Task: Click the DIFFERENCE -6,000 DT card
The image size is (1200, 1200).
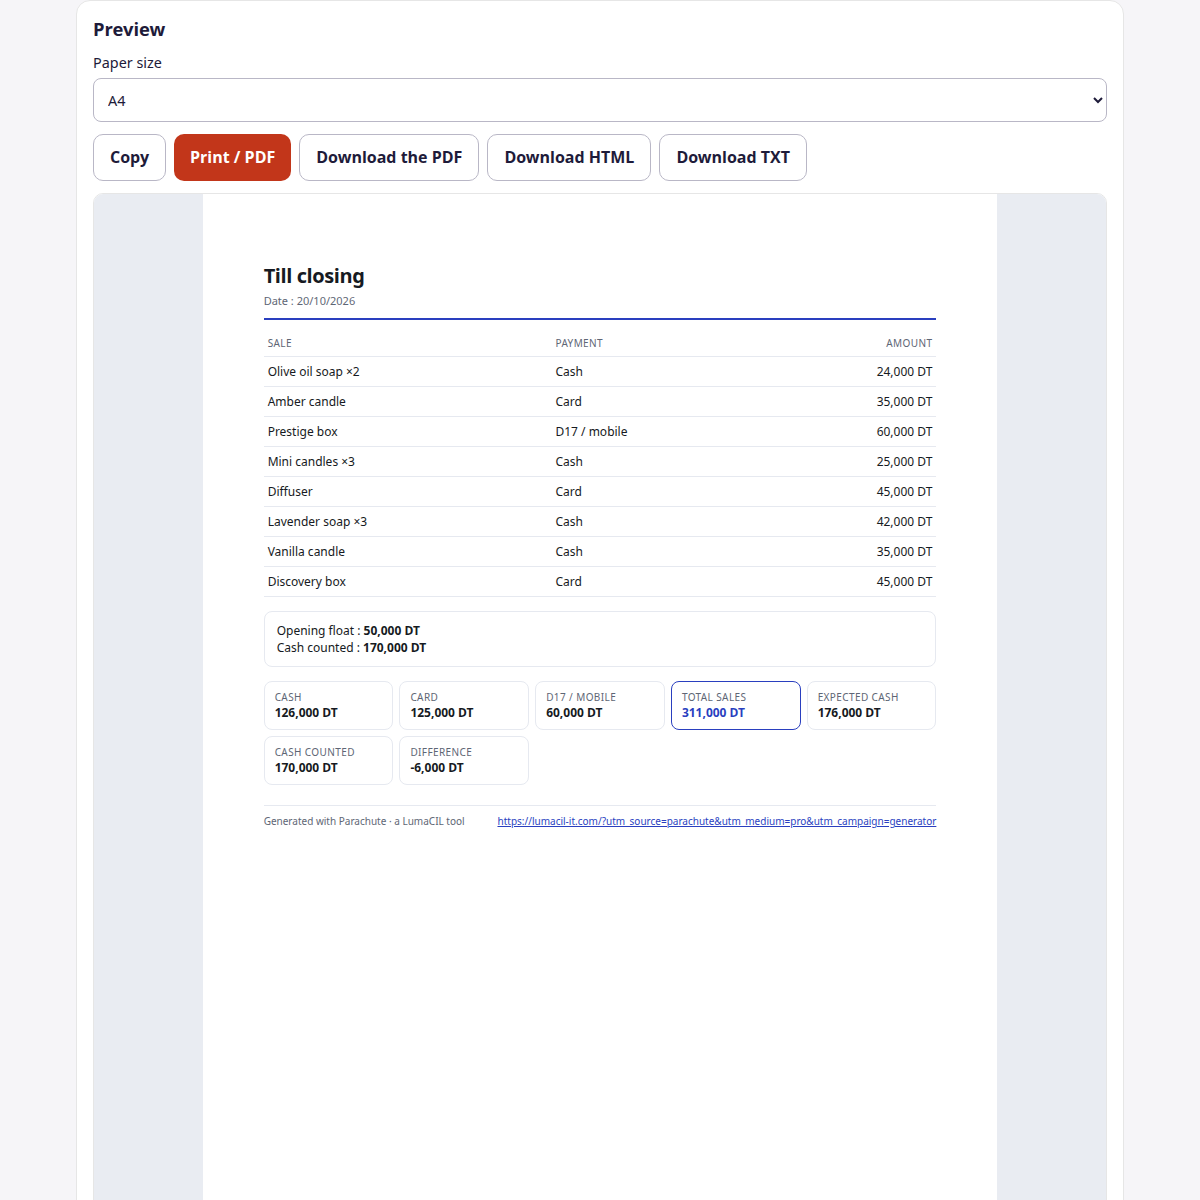Action: [x=464, y=761]
